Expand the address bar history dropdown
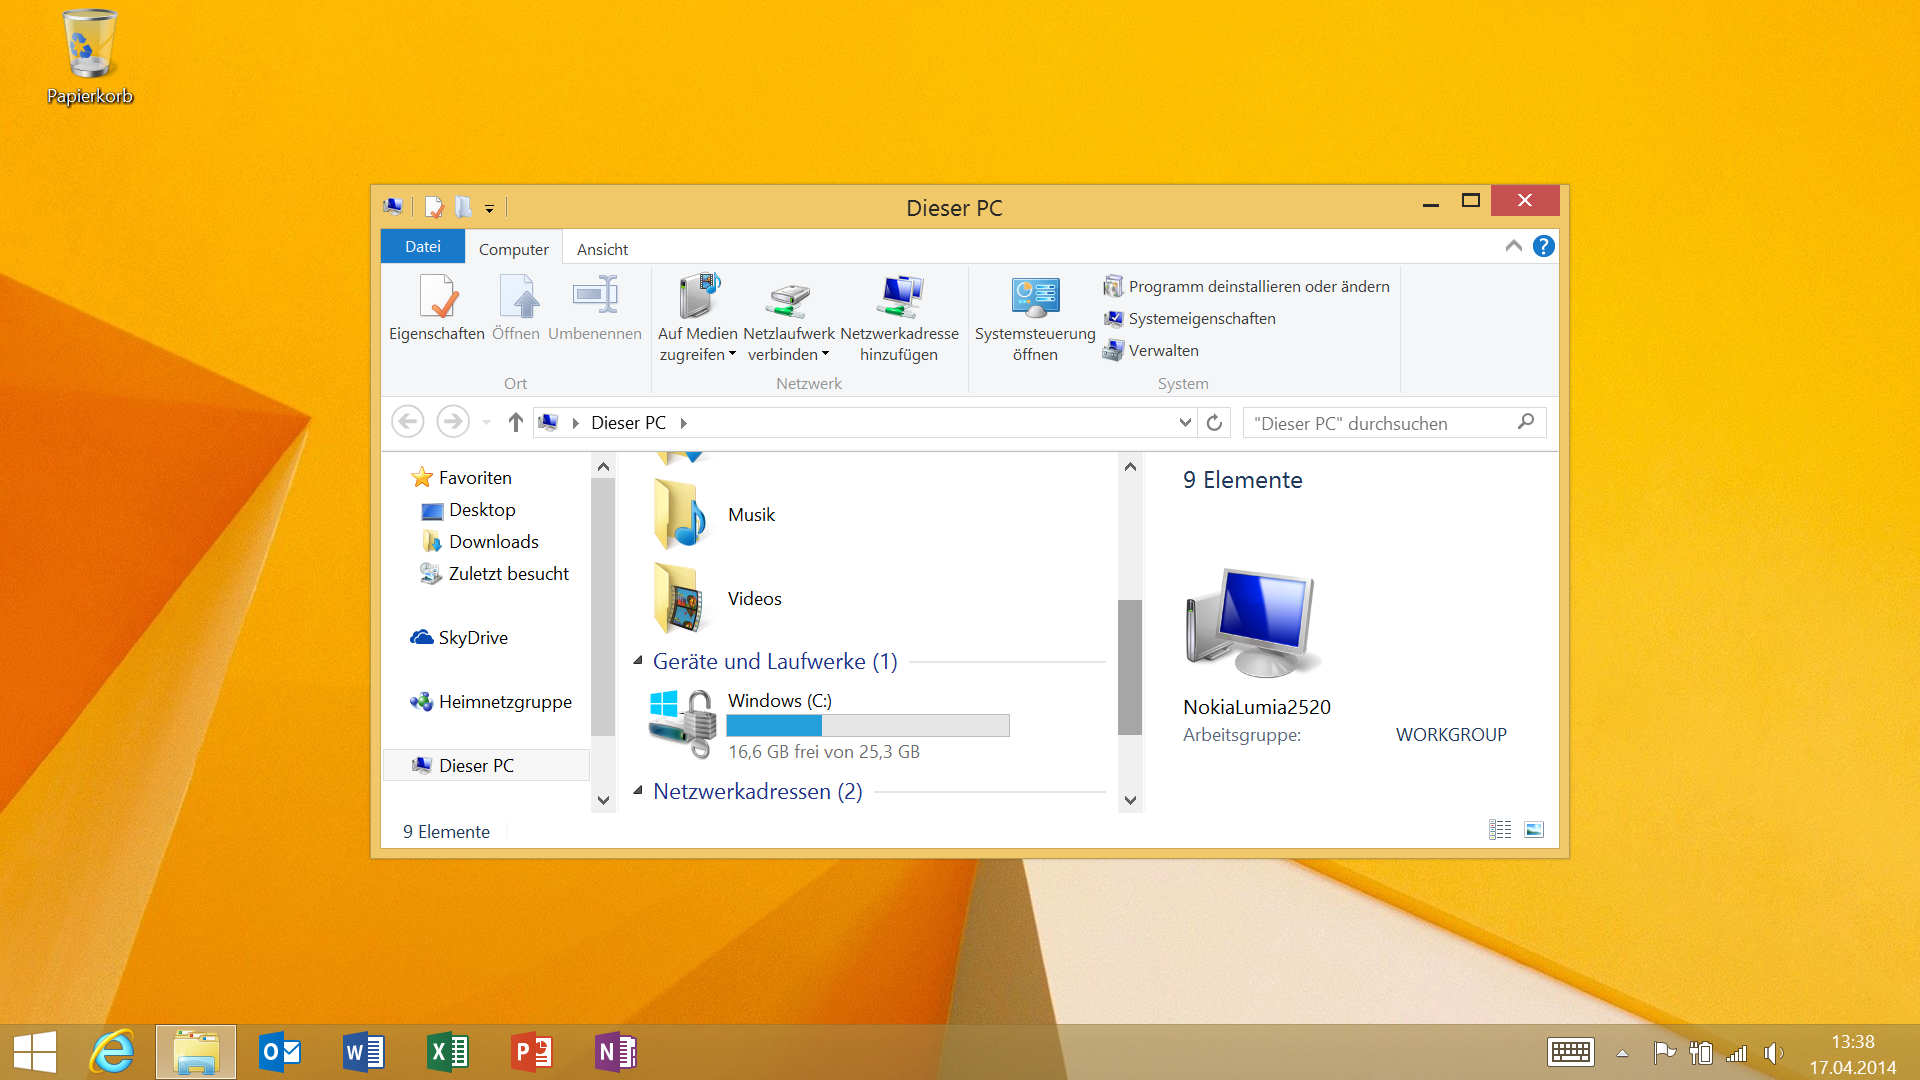The image size is (1920, 1080). tap(1185, 423)
